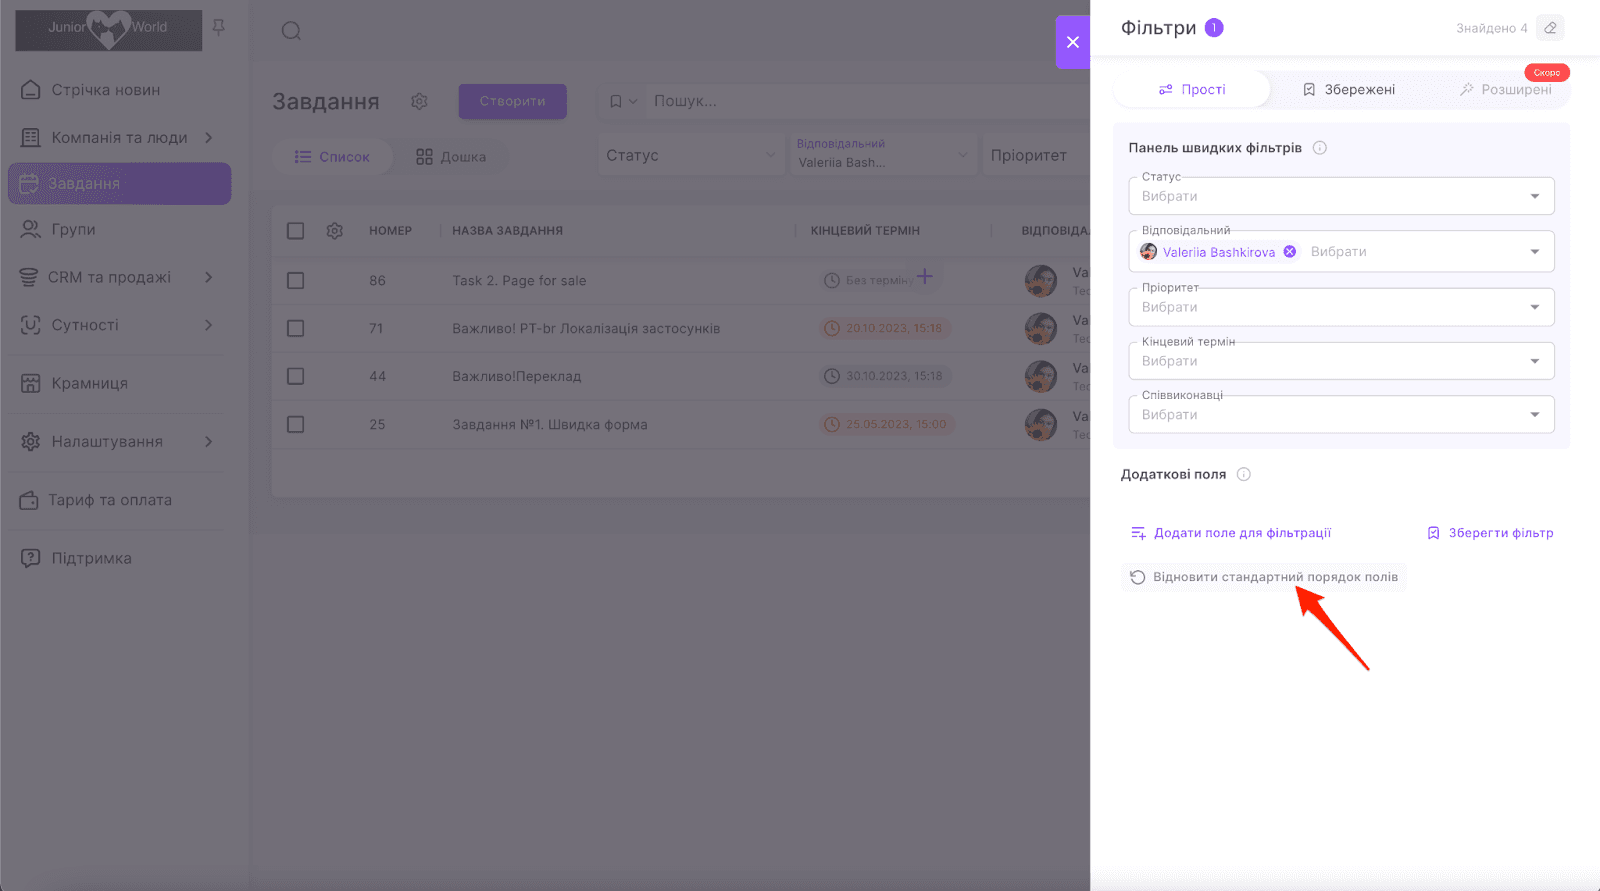Open task Task 2. Page for sale
This screenshot has width=1600, height=891.
pyautogui.click(x=519, y=281)
